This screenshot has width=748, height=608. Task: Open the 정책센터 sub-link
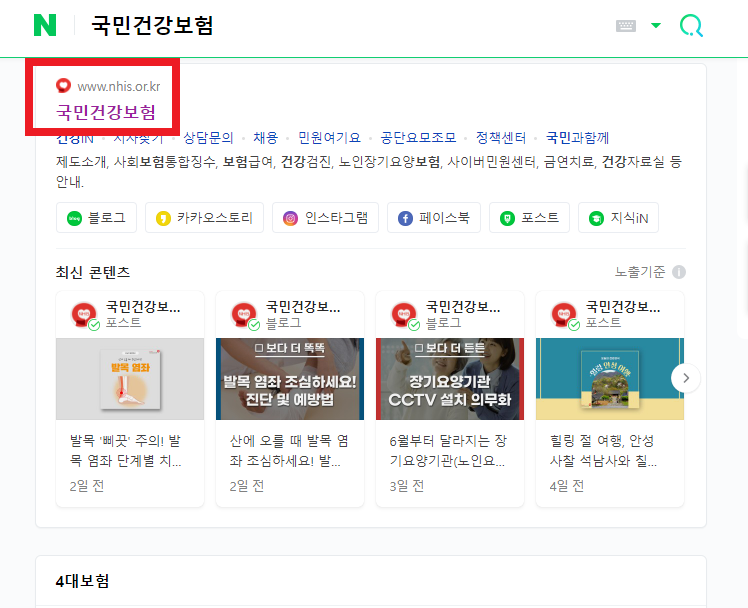point(501,138)
